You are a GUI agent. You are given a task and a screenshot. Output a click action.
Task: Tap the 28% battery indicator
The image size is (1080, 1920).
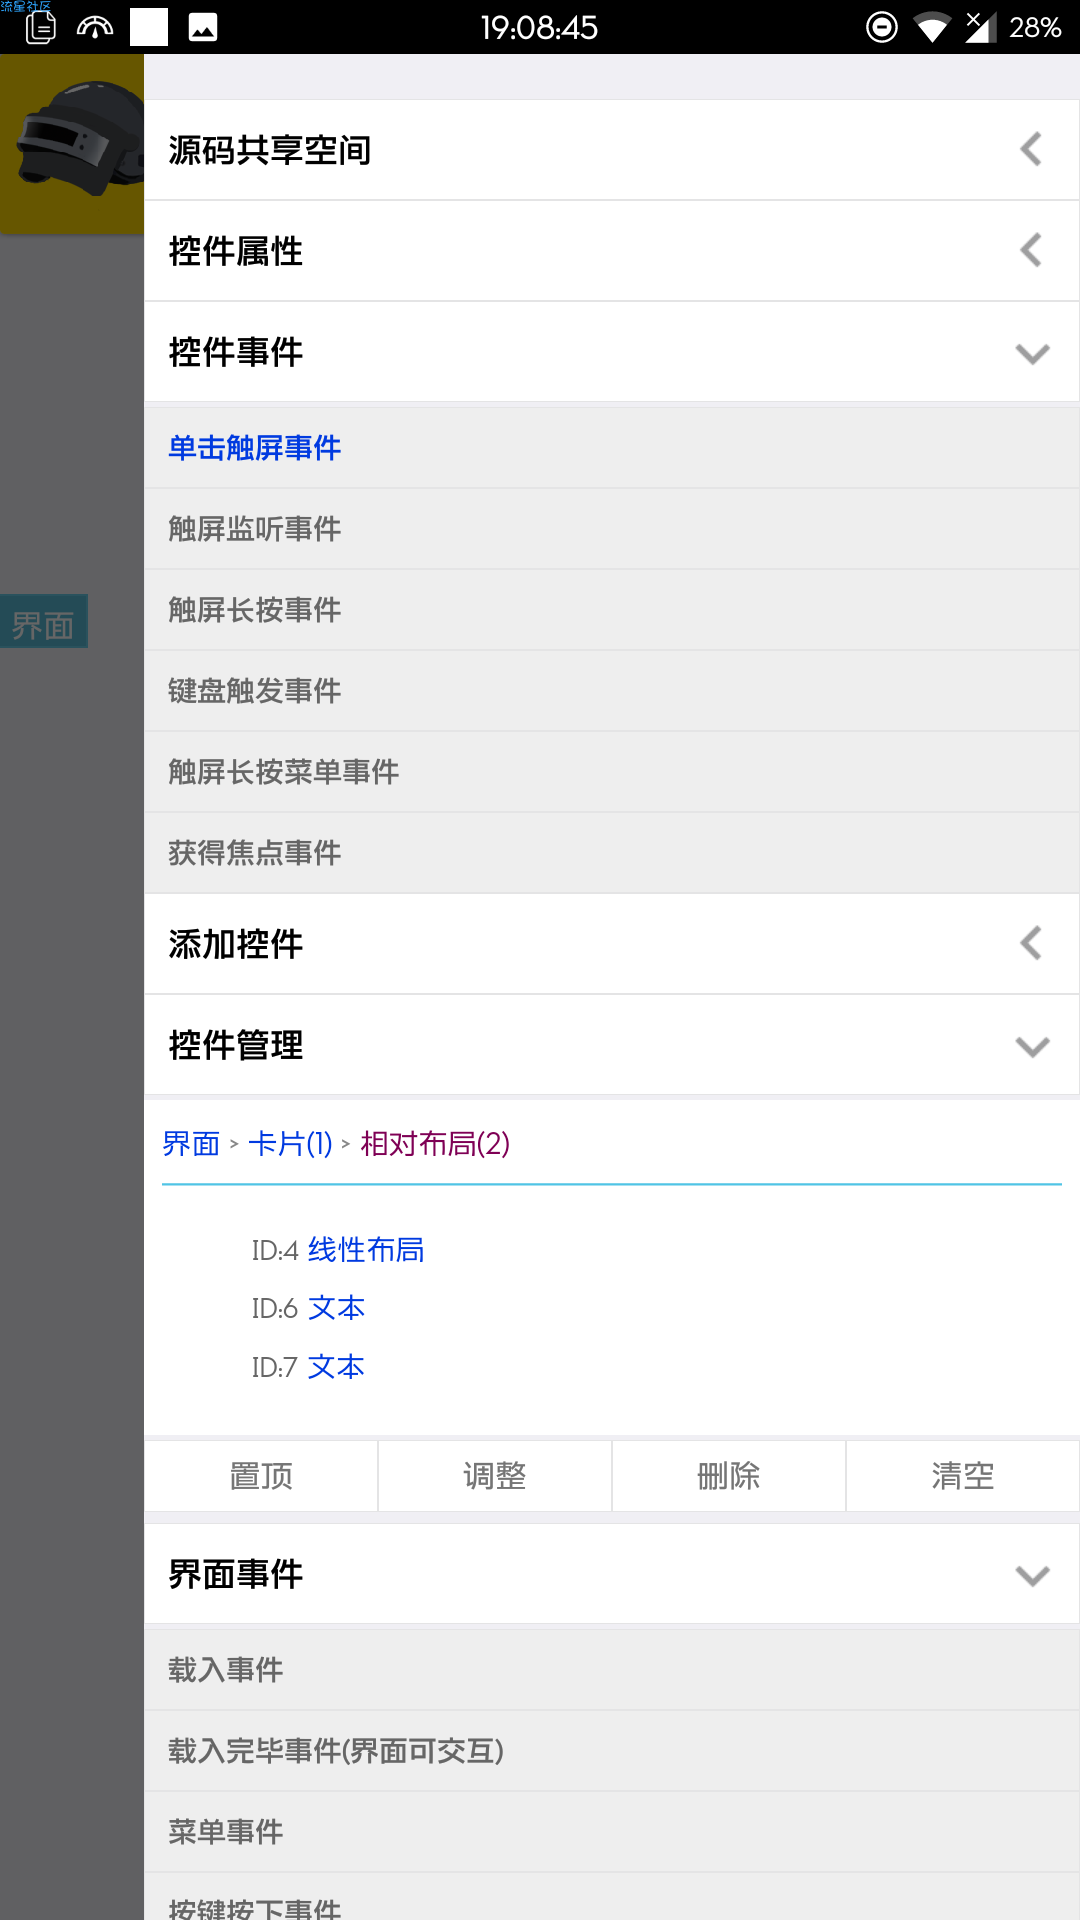tap(1035, 27)
